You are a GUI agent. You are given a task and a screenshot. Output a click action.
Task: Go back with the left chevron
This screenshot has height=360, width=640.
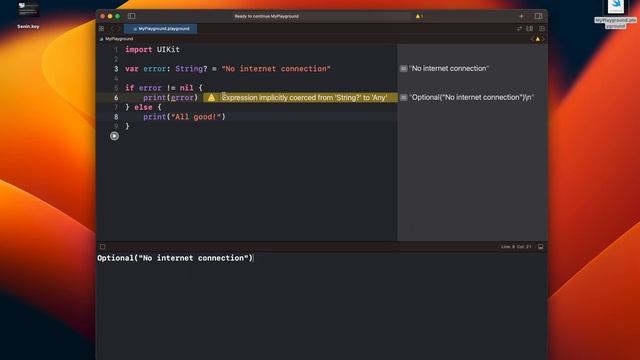click(x=111, y=29)
